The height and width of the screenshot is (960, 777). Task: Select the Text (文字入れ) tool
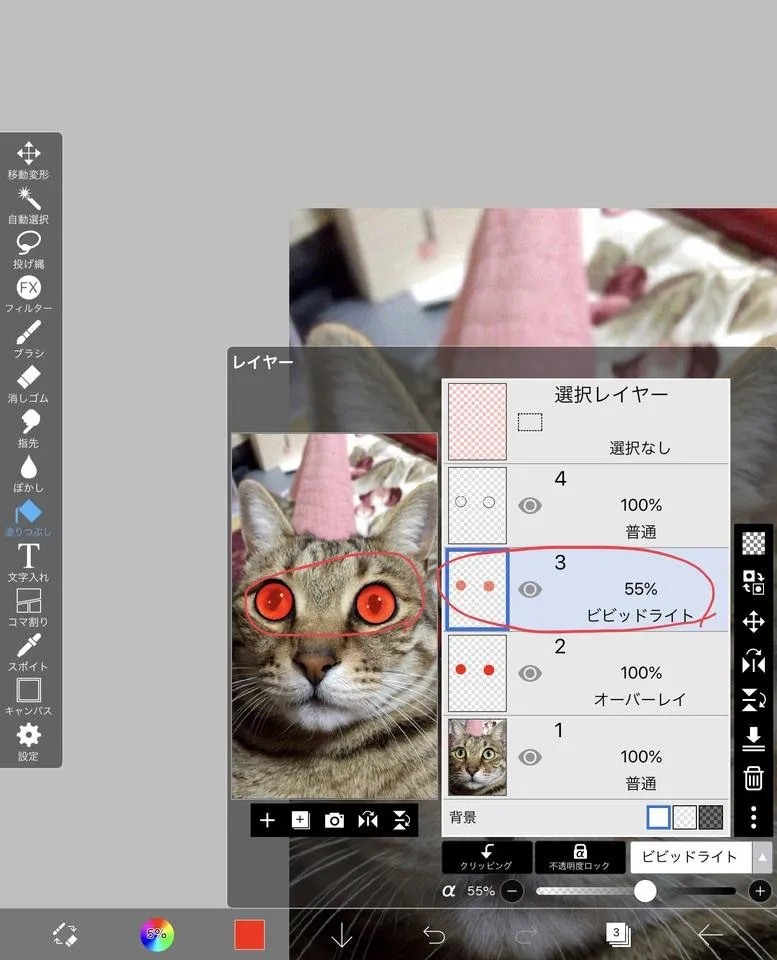coord(28,563)
